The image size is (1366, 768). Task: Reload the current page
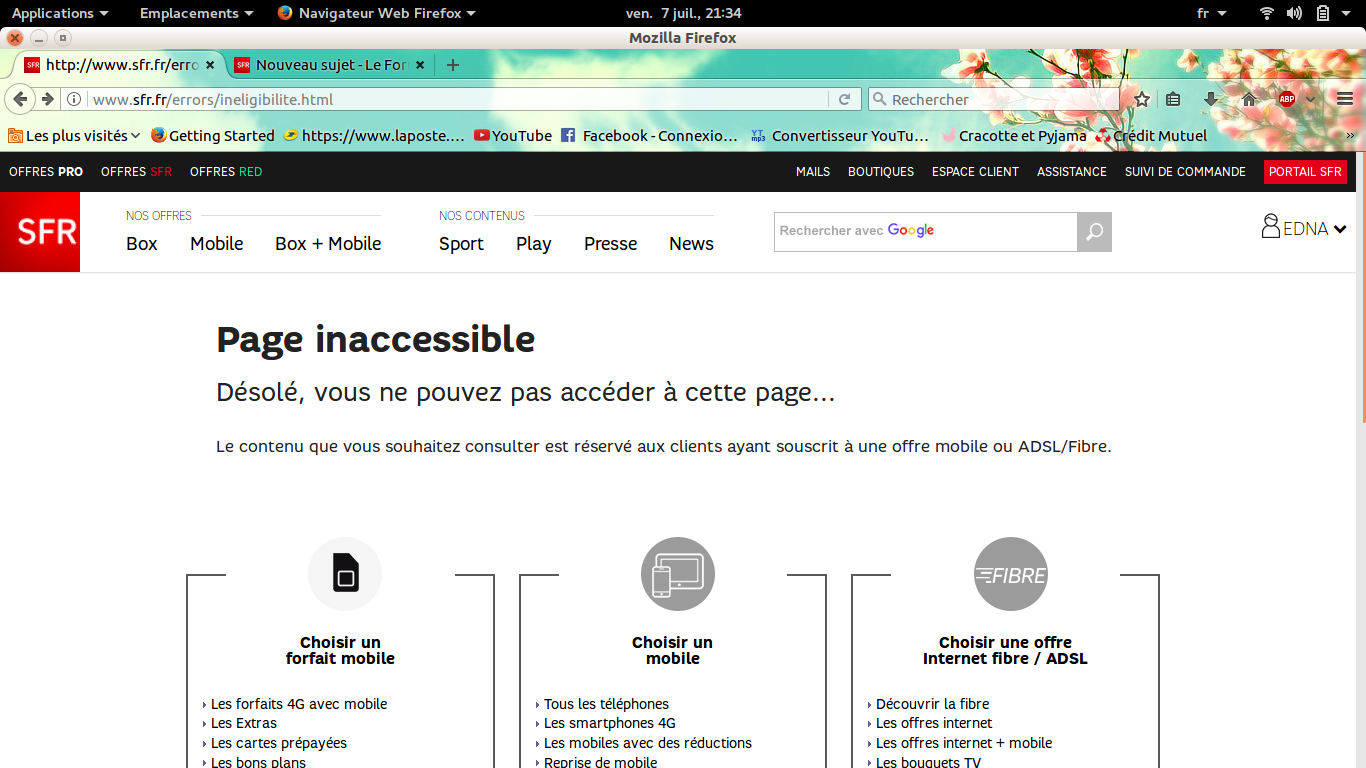click(844, 99)
